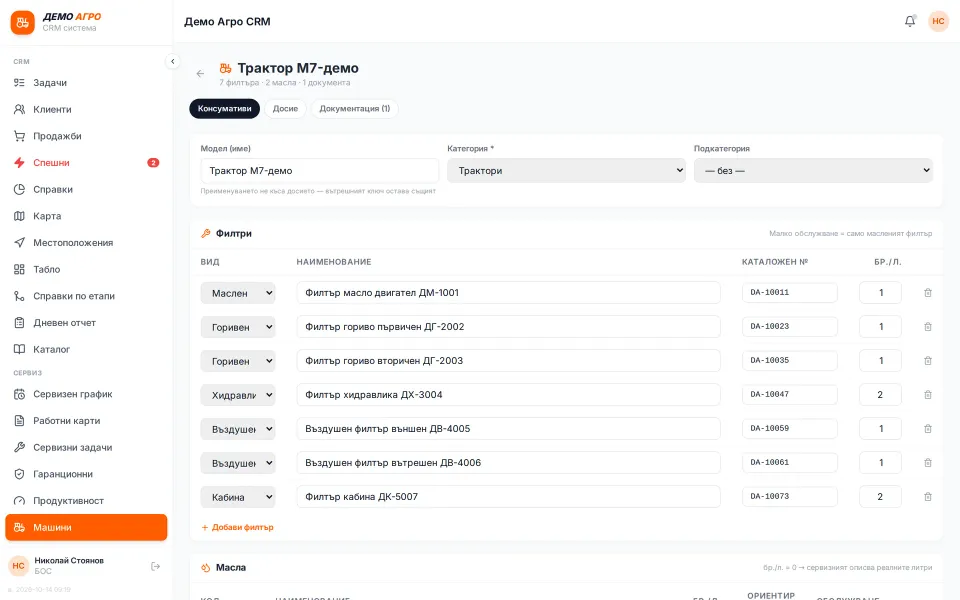Open the Карта page
Screen dimensions: 960x600
click(86, 216)
